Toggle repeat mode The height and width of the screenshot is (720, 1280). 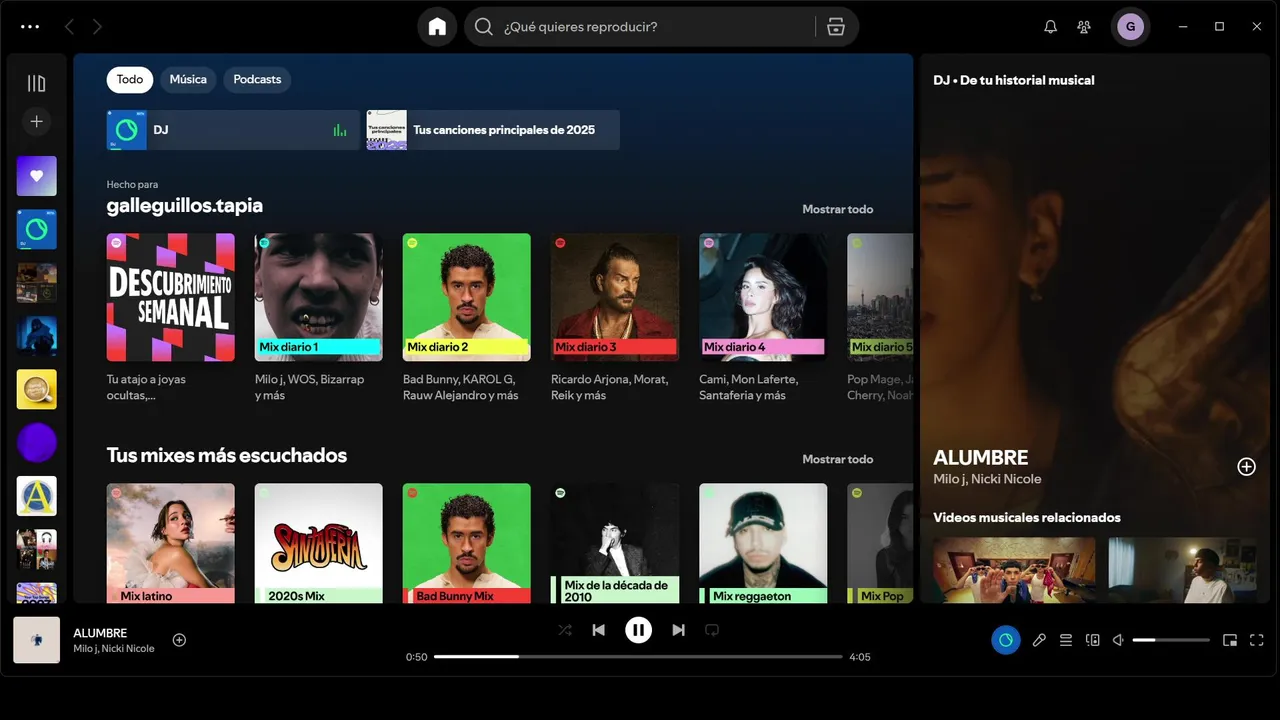pos(712,630)
